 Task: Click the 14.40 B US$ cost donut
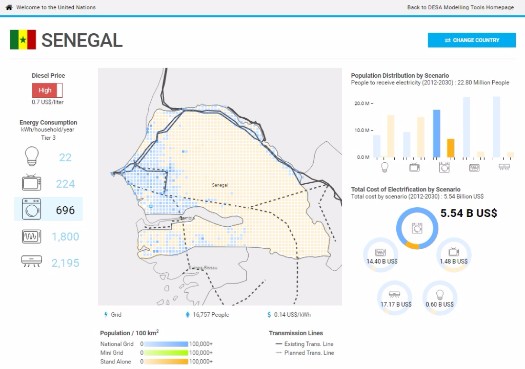(x=381, y=255)
